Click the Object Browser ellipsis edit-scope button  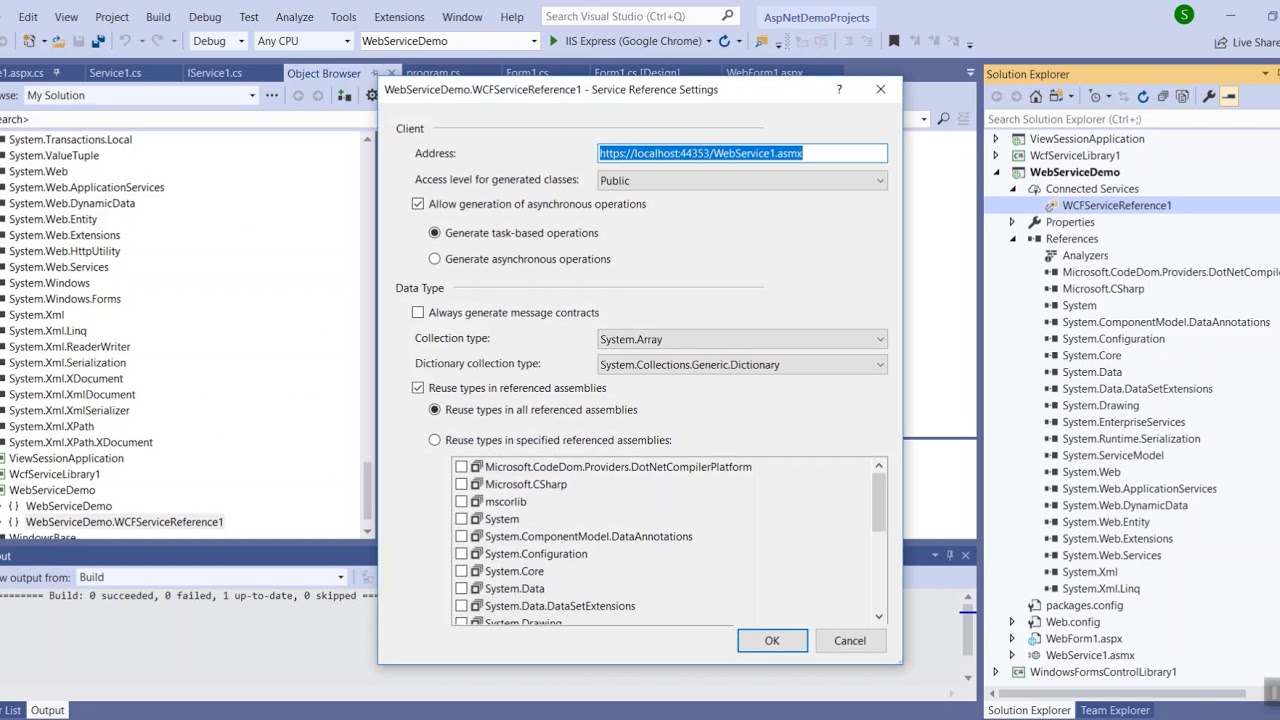click(x=271, y=95)
